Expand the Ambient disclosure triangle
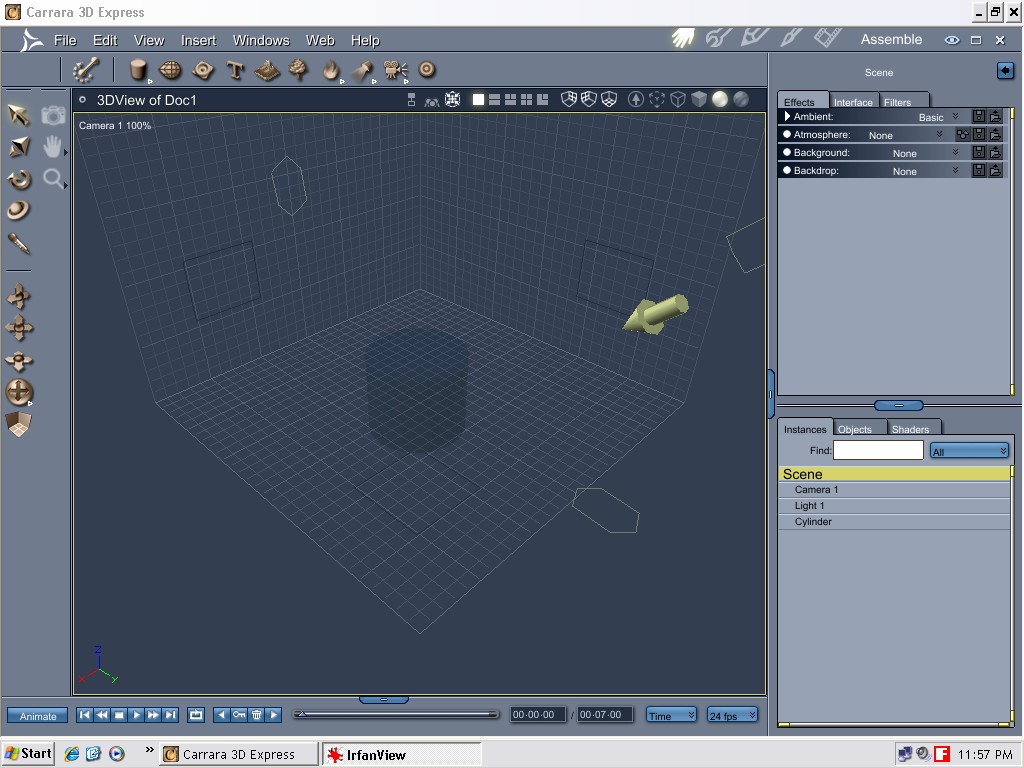 (x=787, y=117)
